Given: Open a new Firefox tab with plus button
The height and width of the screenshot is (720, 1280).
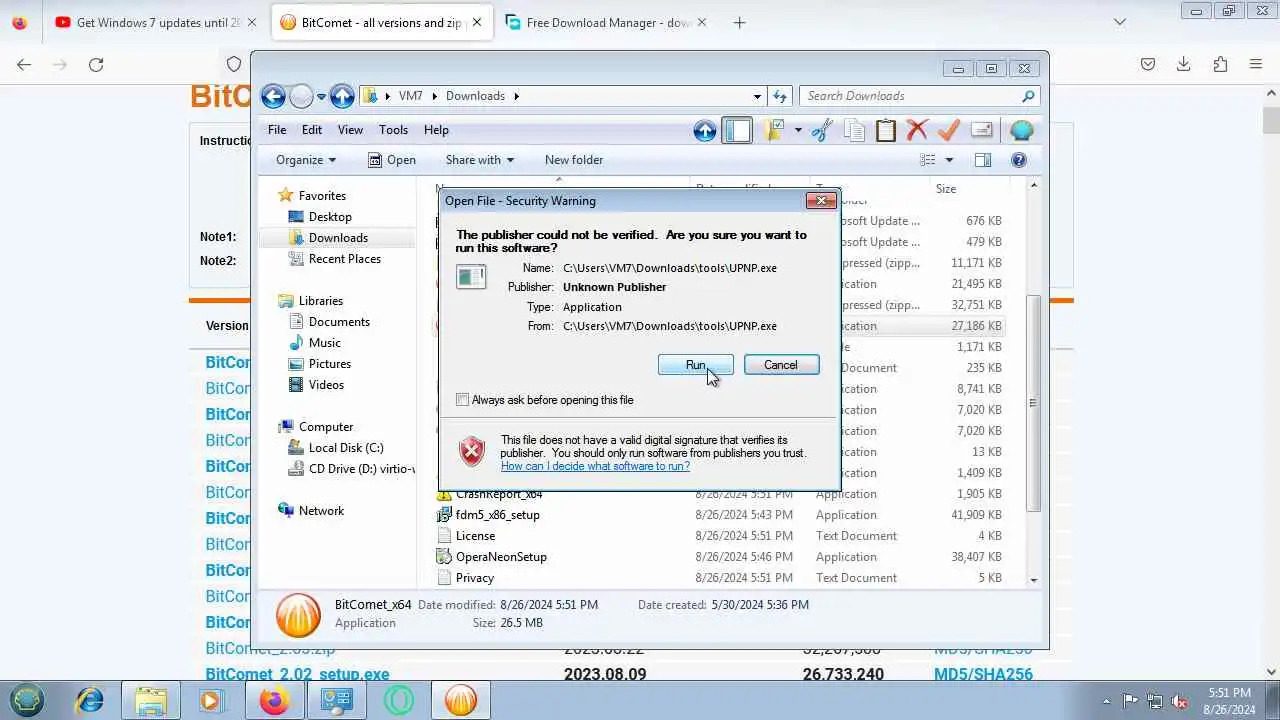Looking at the screenshot, I should click(739, 22).
